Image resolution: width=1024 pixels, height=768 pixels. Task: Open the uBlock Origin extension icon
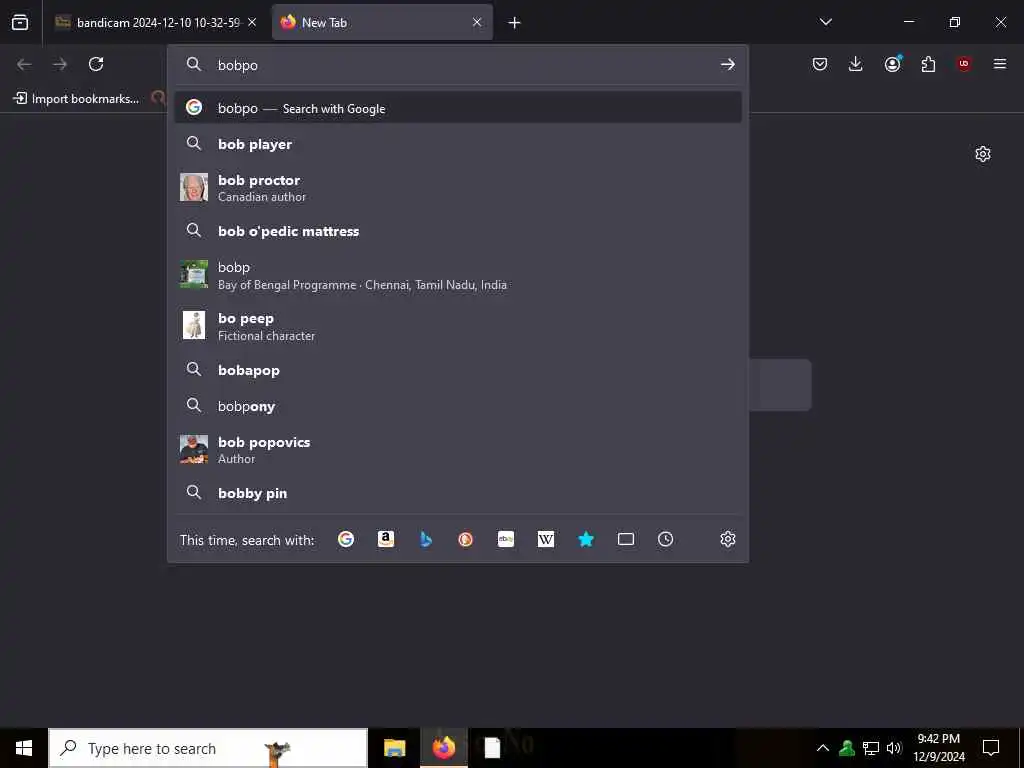[964, 64]
